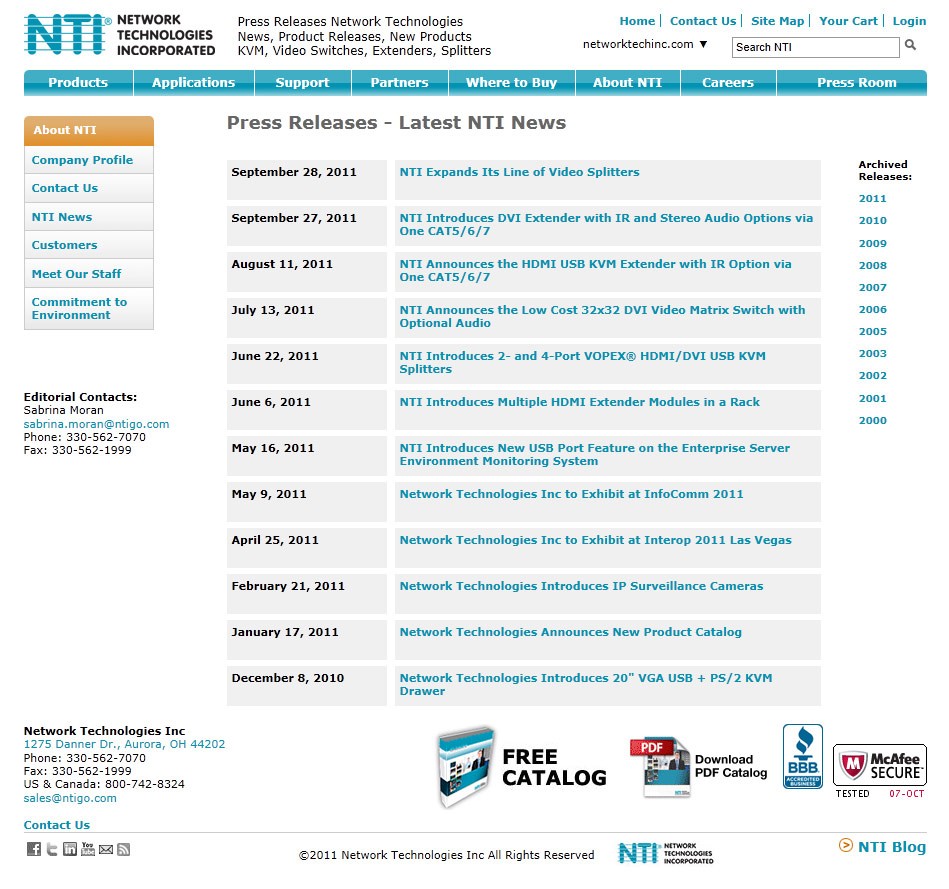Select Where to Buy in navigation bar

tap(511, 83)
